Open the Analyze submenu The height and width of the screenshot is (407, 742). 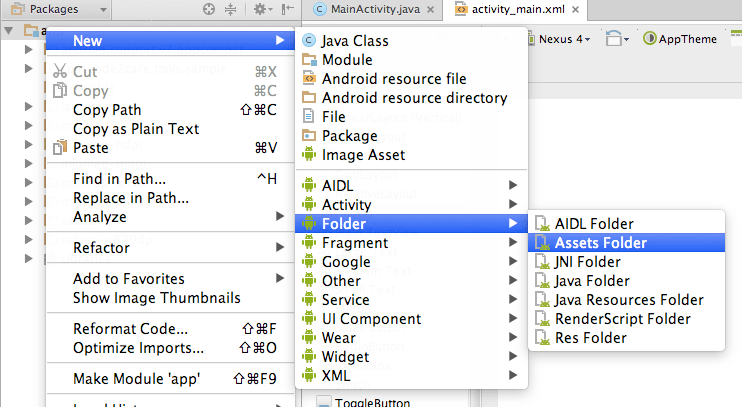(170, 217)
